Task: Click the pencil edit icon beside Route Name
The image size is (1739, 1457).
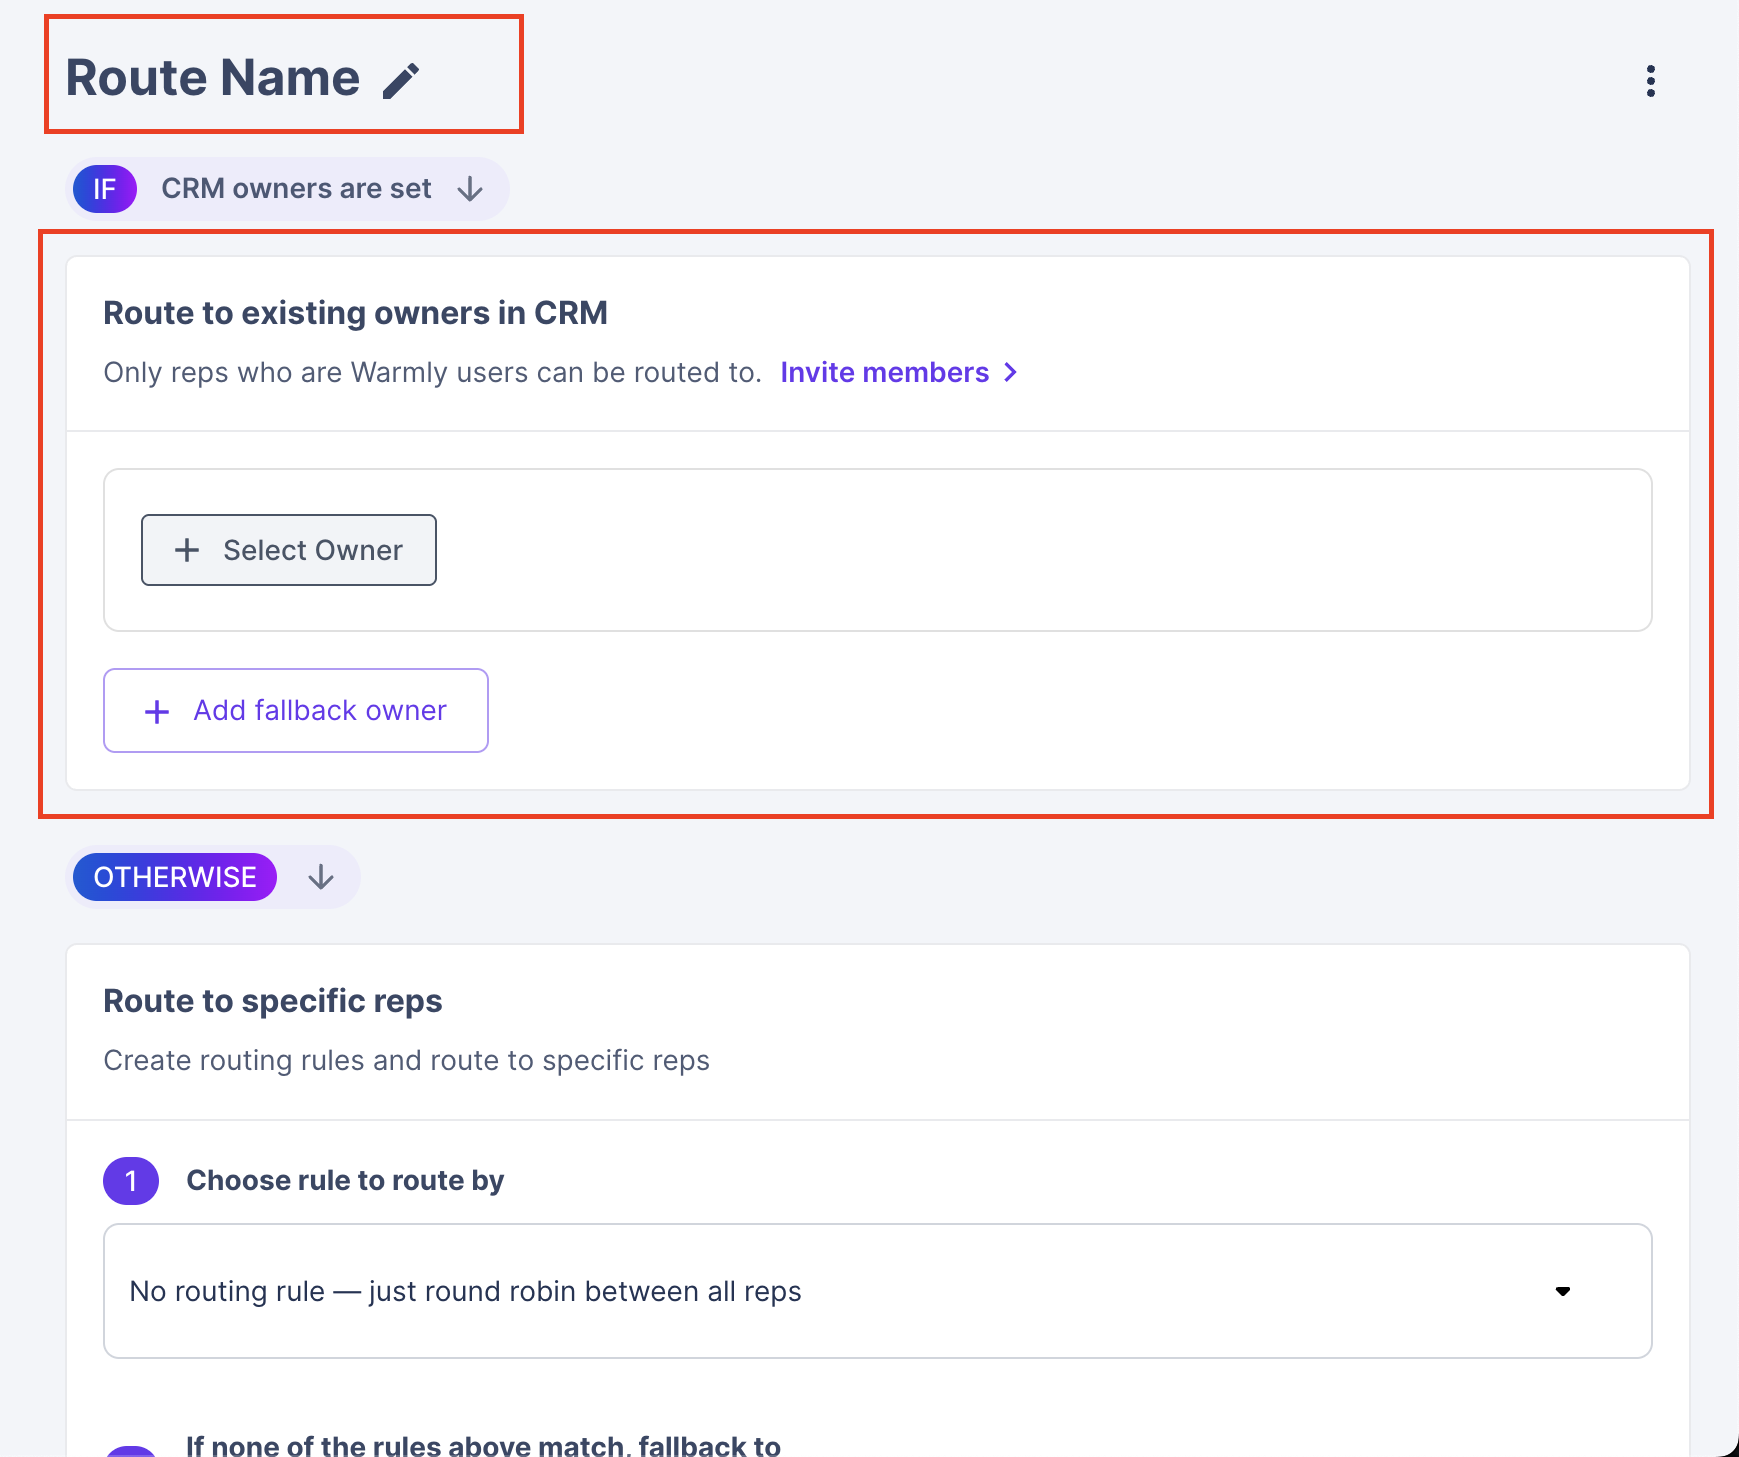Action: pos(401,81)
